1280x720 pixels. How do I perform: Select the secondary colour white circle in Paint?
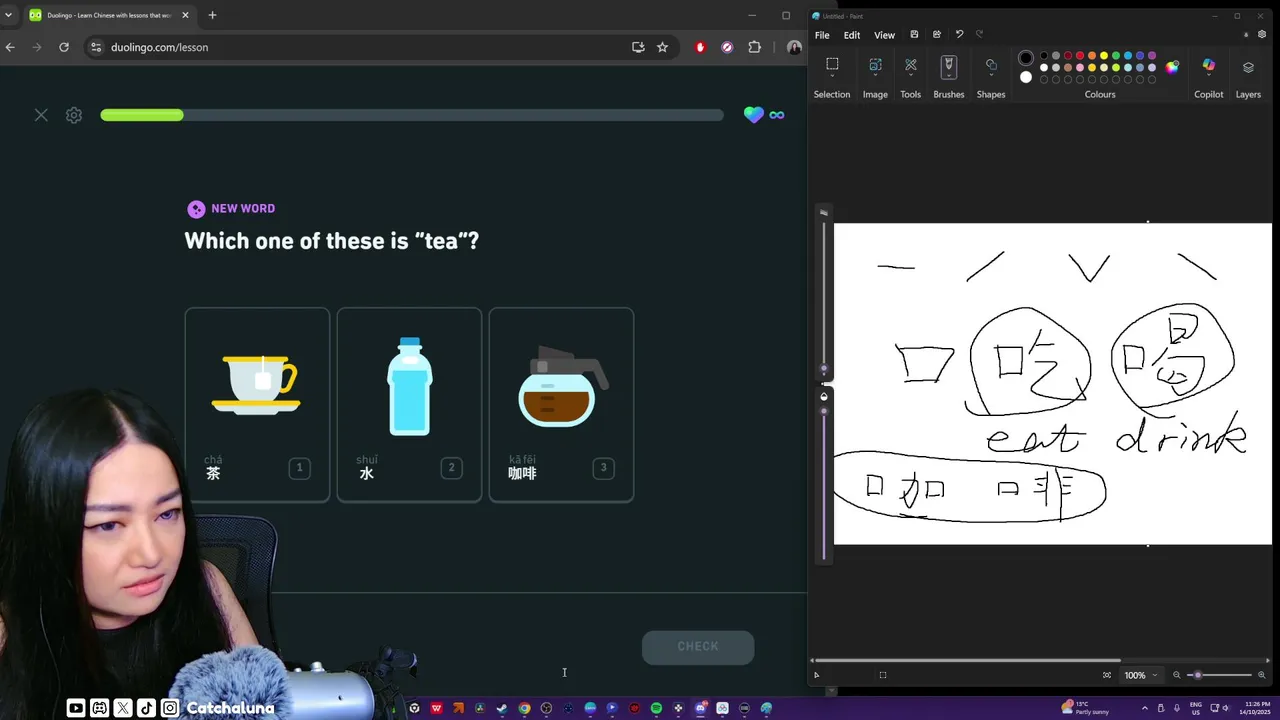click(1026, 77)
